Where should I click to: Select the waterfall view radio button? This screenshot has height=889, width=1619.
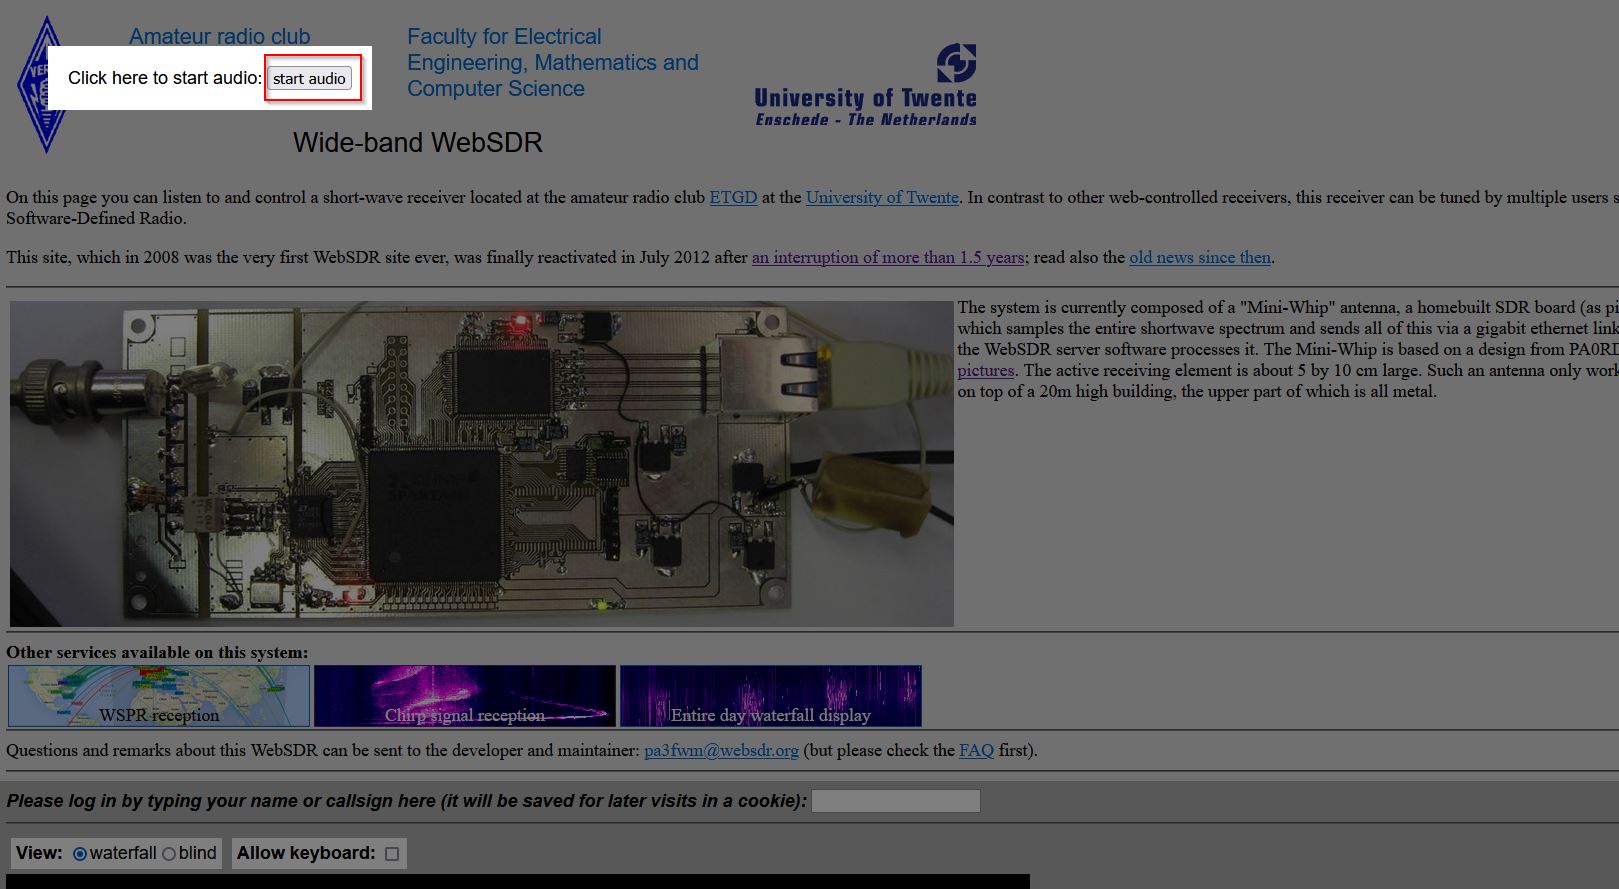pyautogui.click(x=80, y=854)
